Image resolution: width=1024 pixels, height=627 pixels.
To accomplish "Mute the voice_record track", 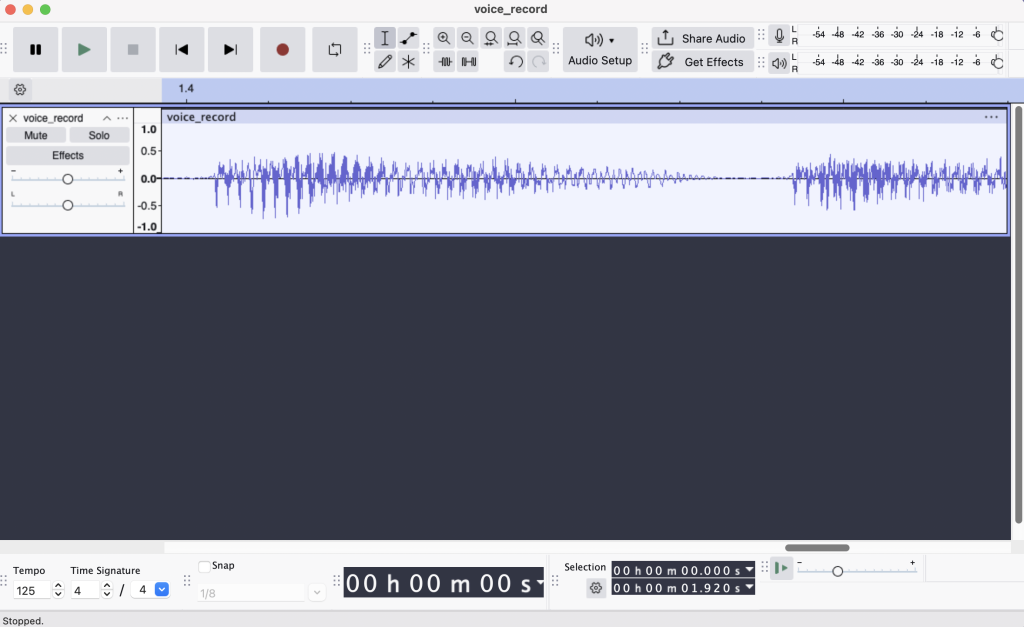I will 36,135.
